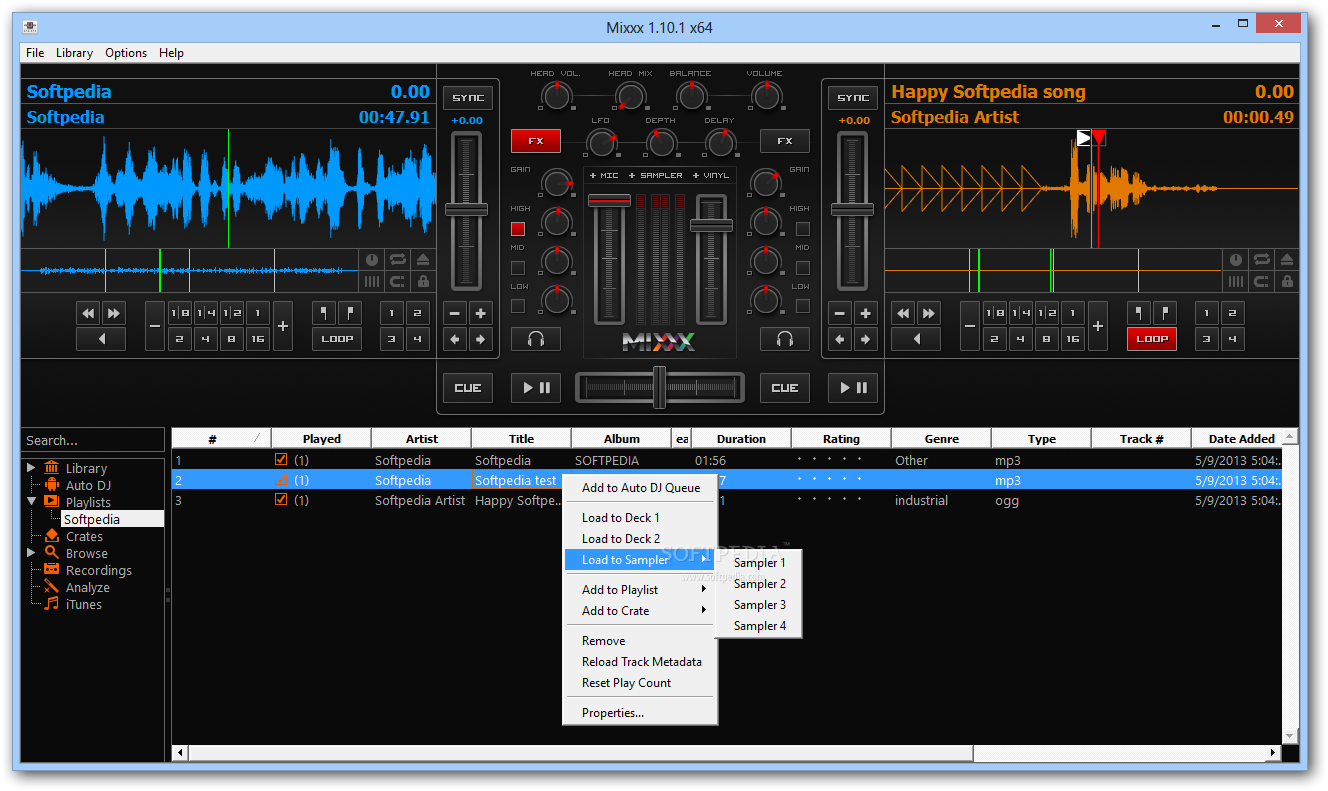Click left deck pitch slider handle

pos(467,209)
